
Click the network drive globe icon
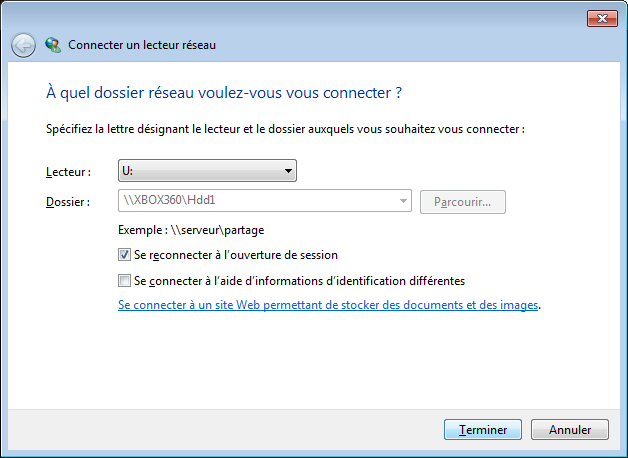click(x=53, y=45)
